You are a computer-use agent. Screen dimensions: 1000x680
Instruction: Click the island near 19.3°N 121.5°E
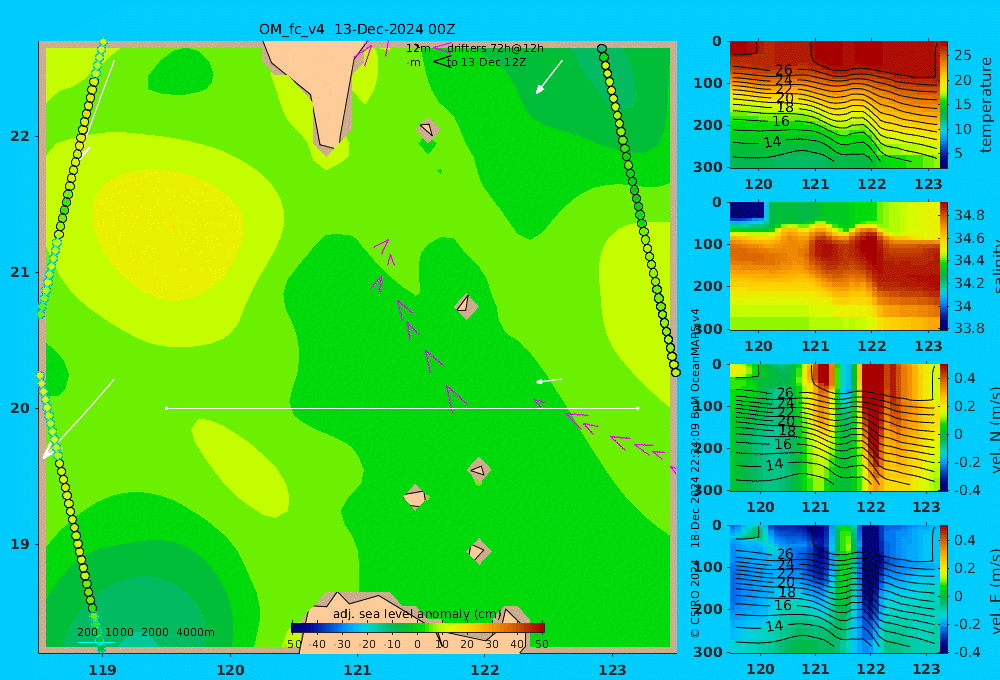coord(415,498)
